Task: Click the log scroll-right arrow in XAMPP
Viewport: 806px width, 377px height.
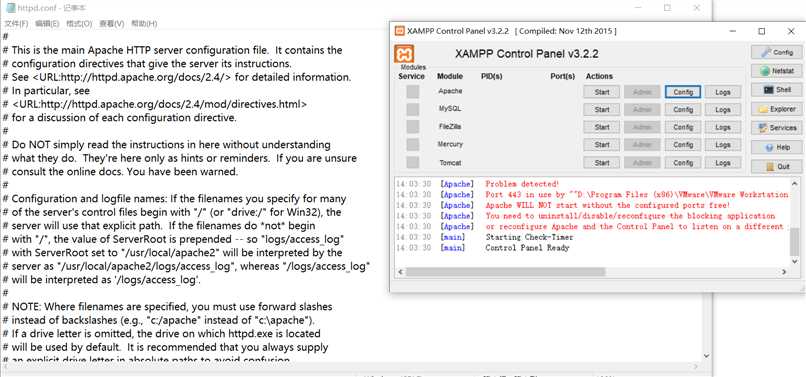Action: [x=784, y=272]
